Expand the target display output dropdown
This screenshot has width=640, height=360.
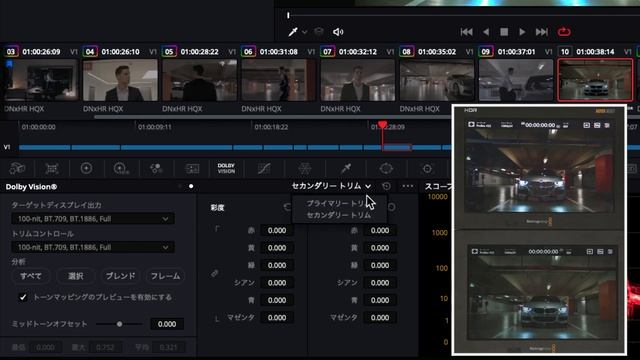(x=93, y=219)
